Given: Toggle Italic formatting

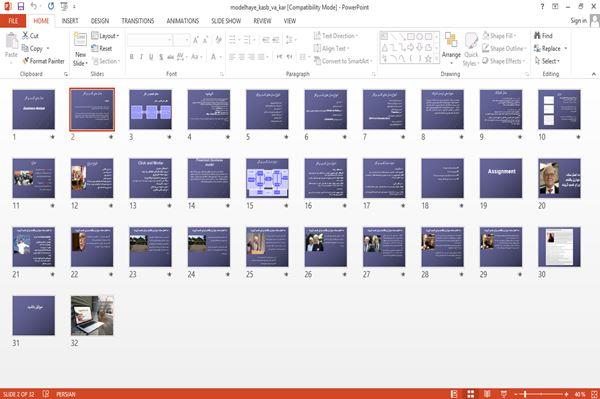Looking at the screenshot, I should [x=142, y=57].
